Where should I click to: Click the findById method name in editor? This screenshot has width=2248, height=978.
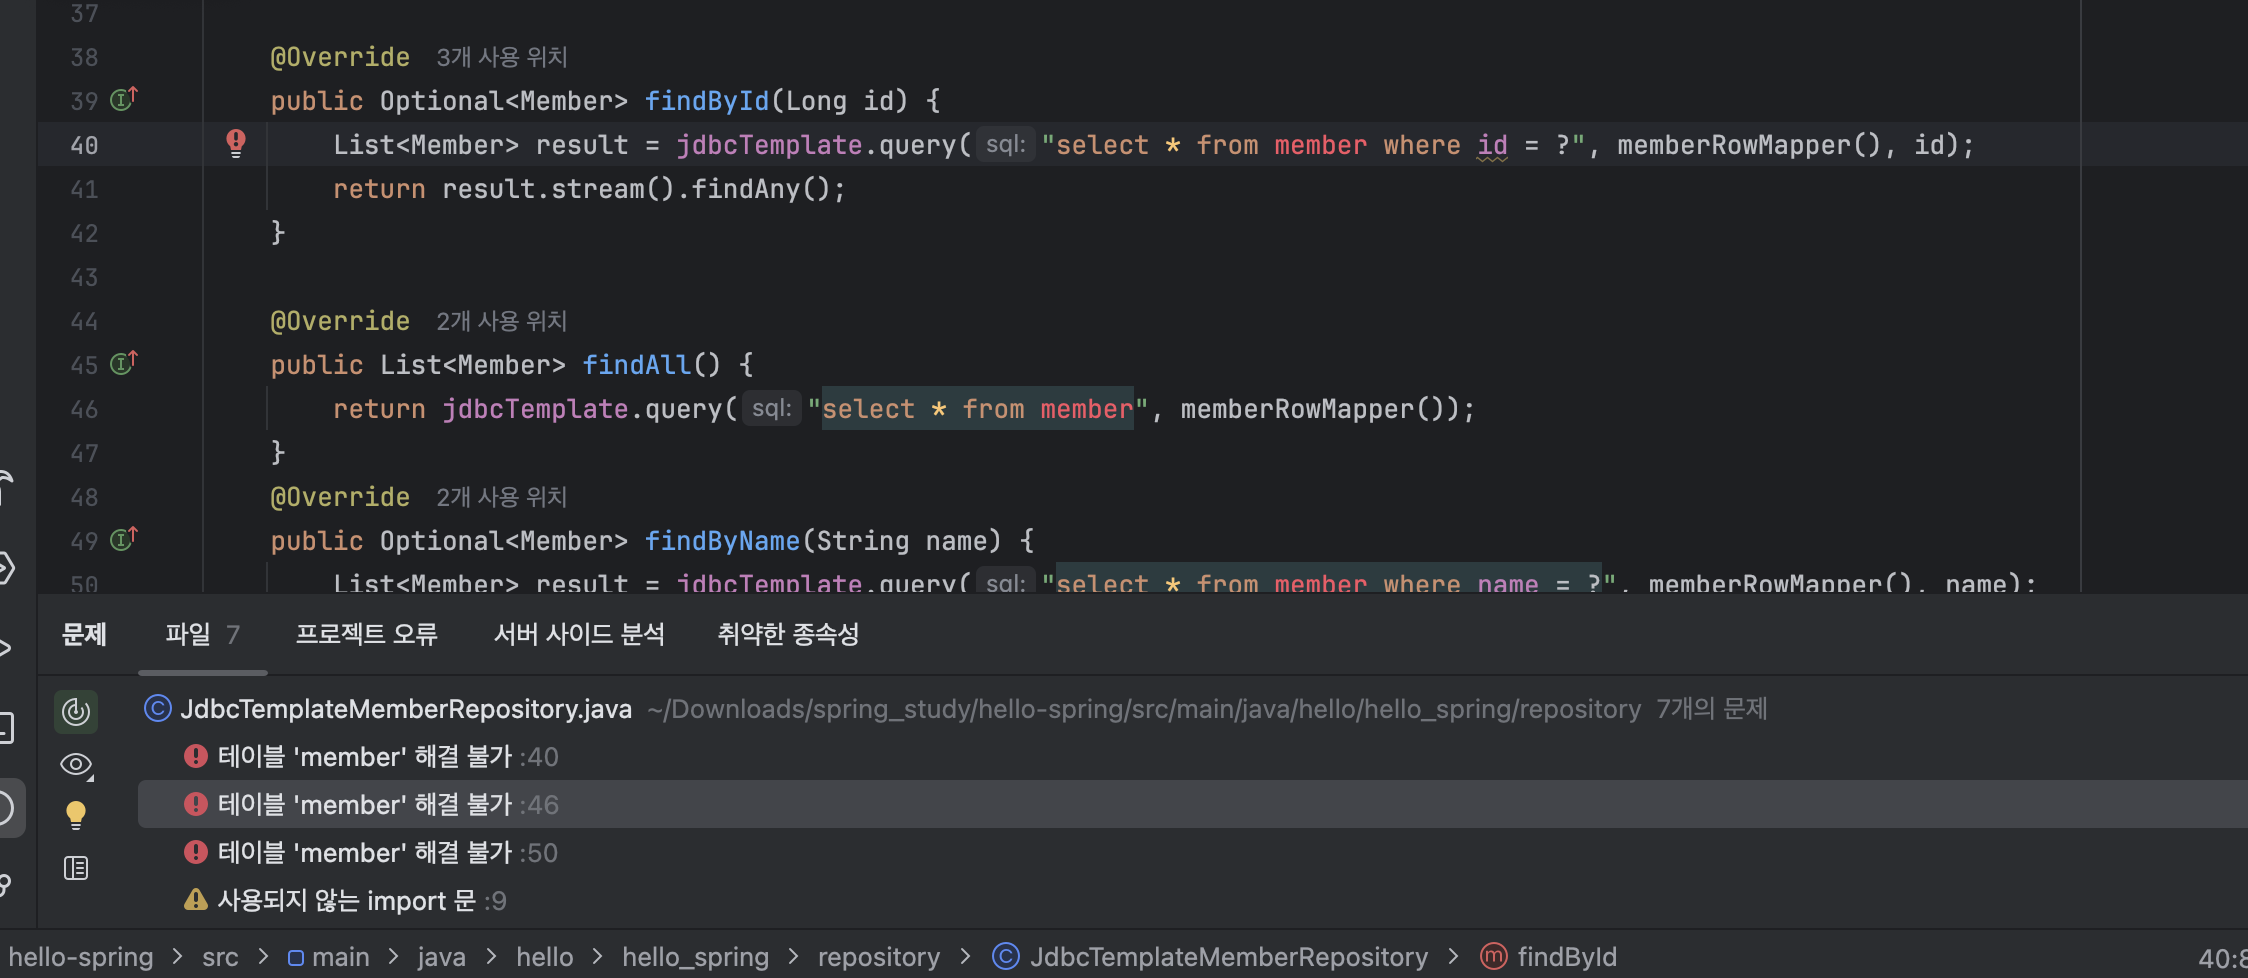[x=707, y=101]
